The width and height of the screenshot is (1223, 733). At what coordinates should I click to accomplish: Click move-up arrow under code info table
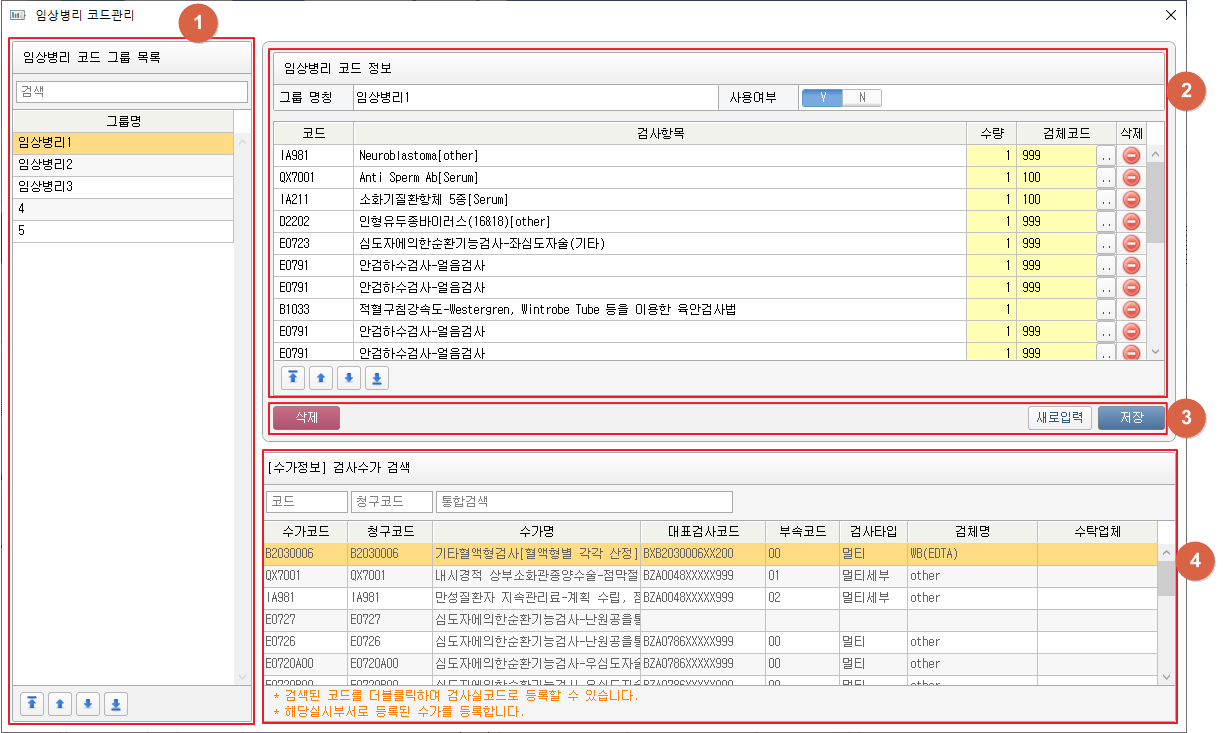click(321, 378)
